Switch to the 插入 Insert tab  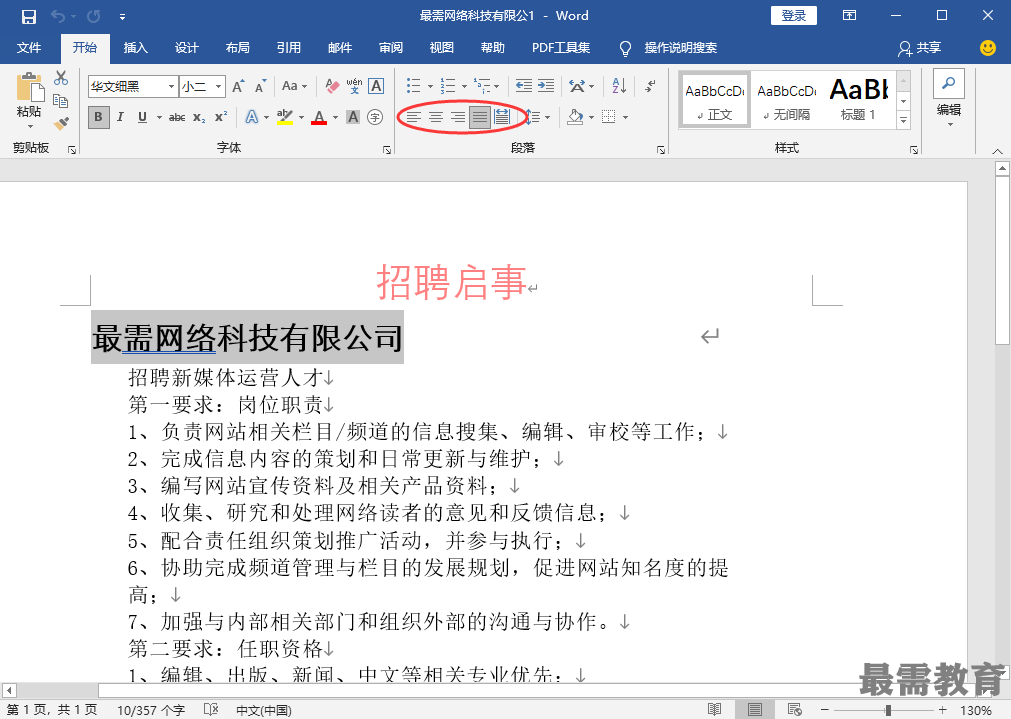pos(135,48)
